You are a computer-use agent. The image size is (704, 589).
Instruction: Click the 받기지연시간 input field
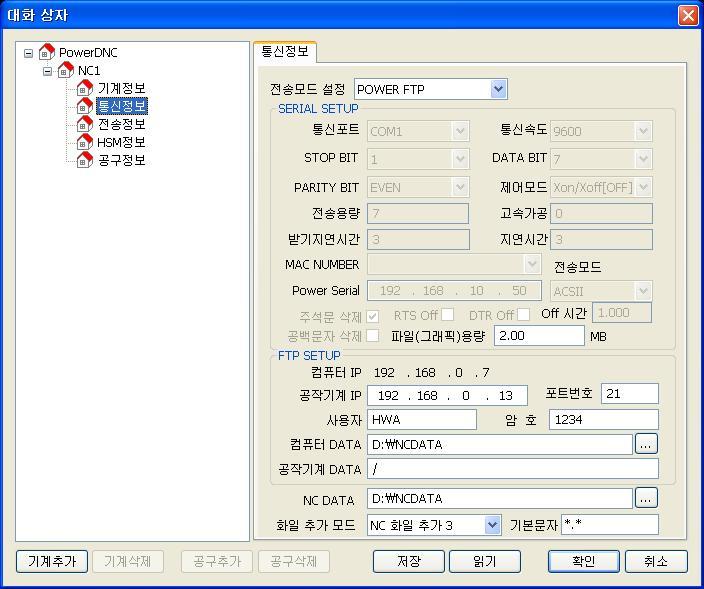418,239
